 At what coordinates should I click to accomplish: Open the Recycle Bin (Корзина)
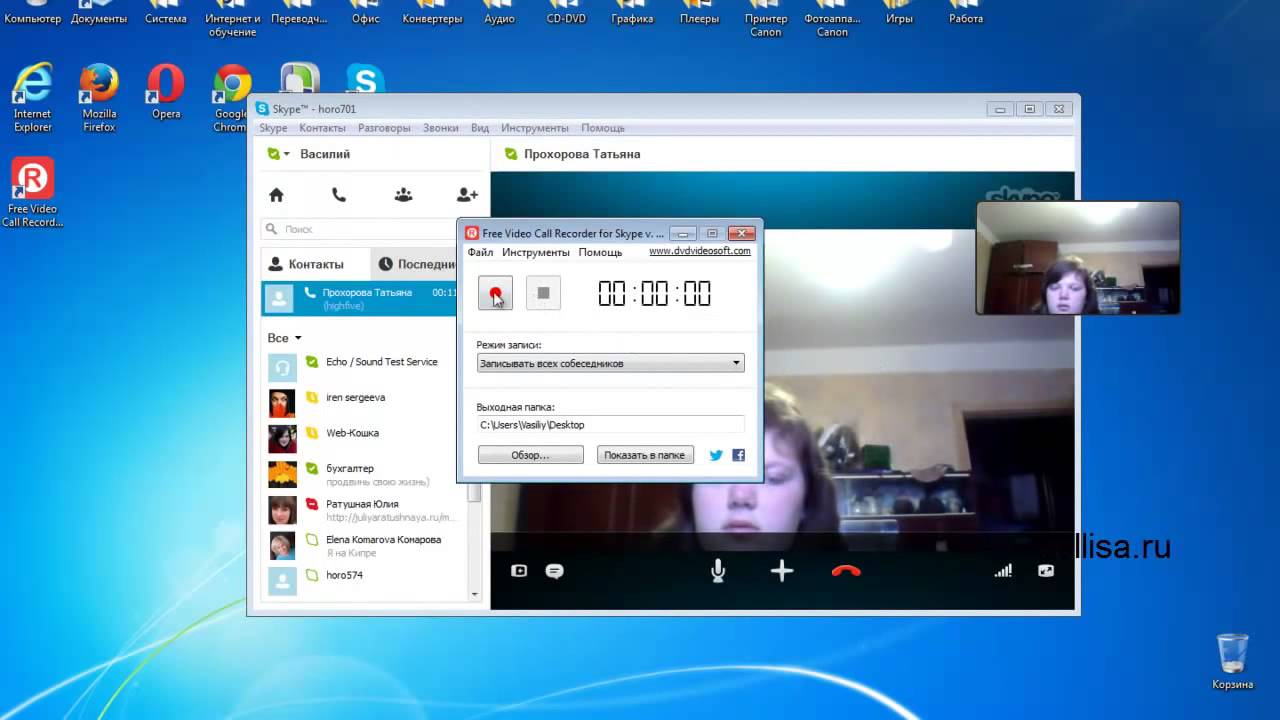1232,660
